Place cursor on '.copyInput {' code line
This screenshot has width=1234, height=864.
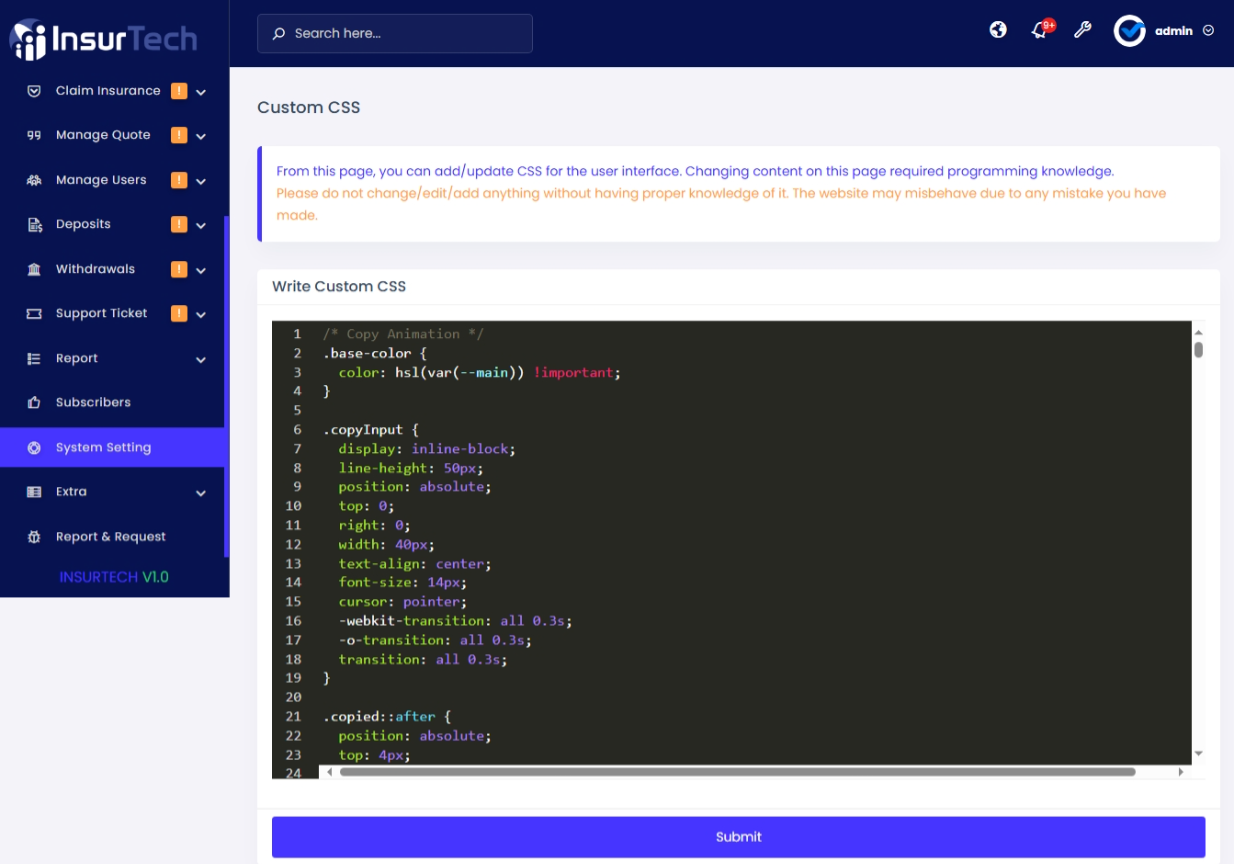coord(370,430)
